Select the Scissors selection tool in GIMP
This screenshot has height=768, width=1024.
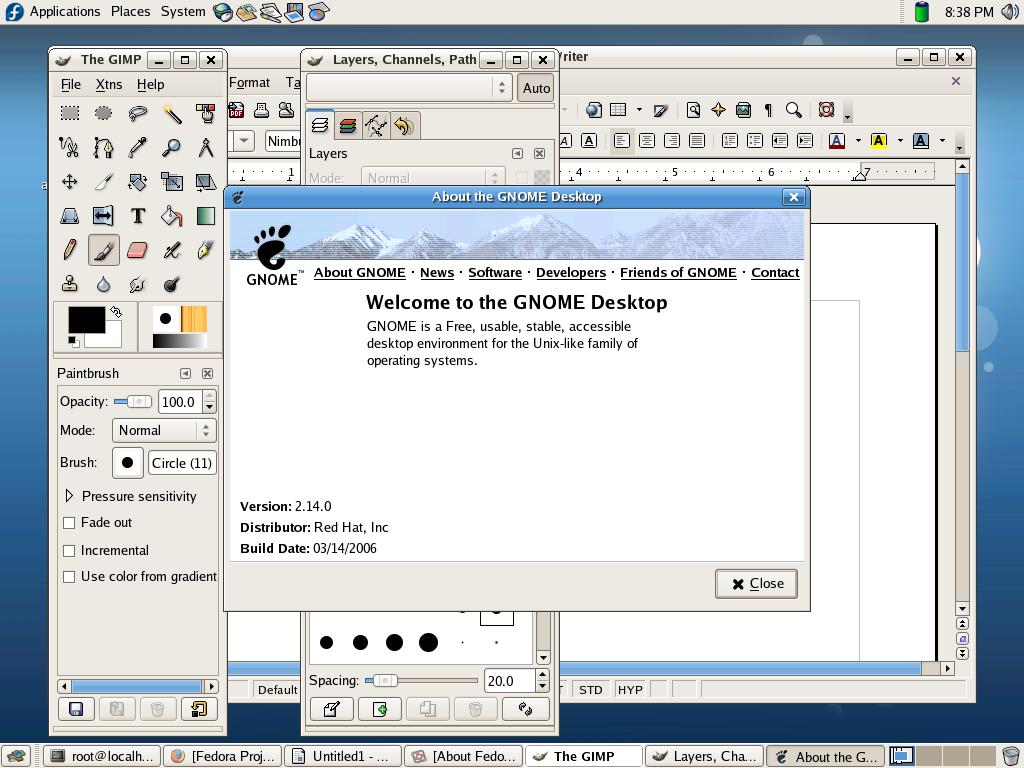tap(69, 147)
